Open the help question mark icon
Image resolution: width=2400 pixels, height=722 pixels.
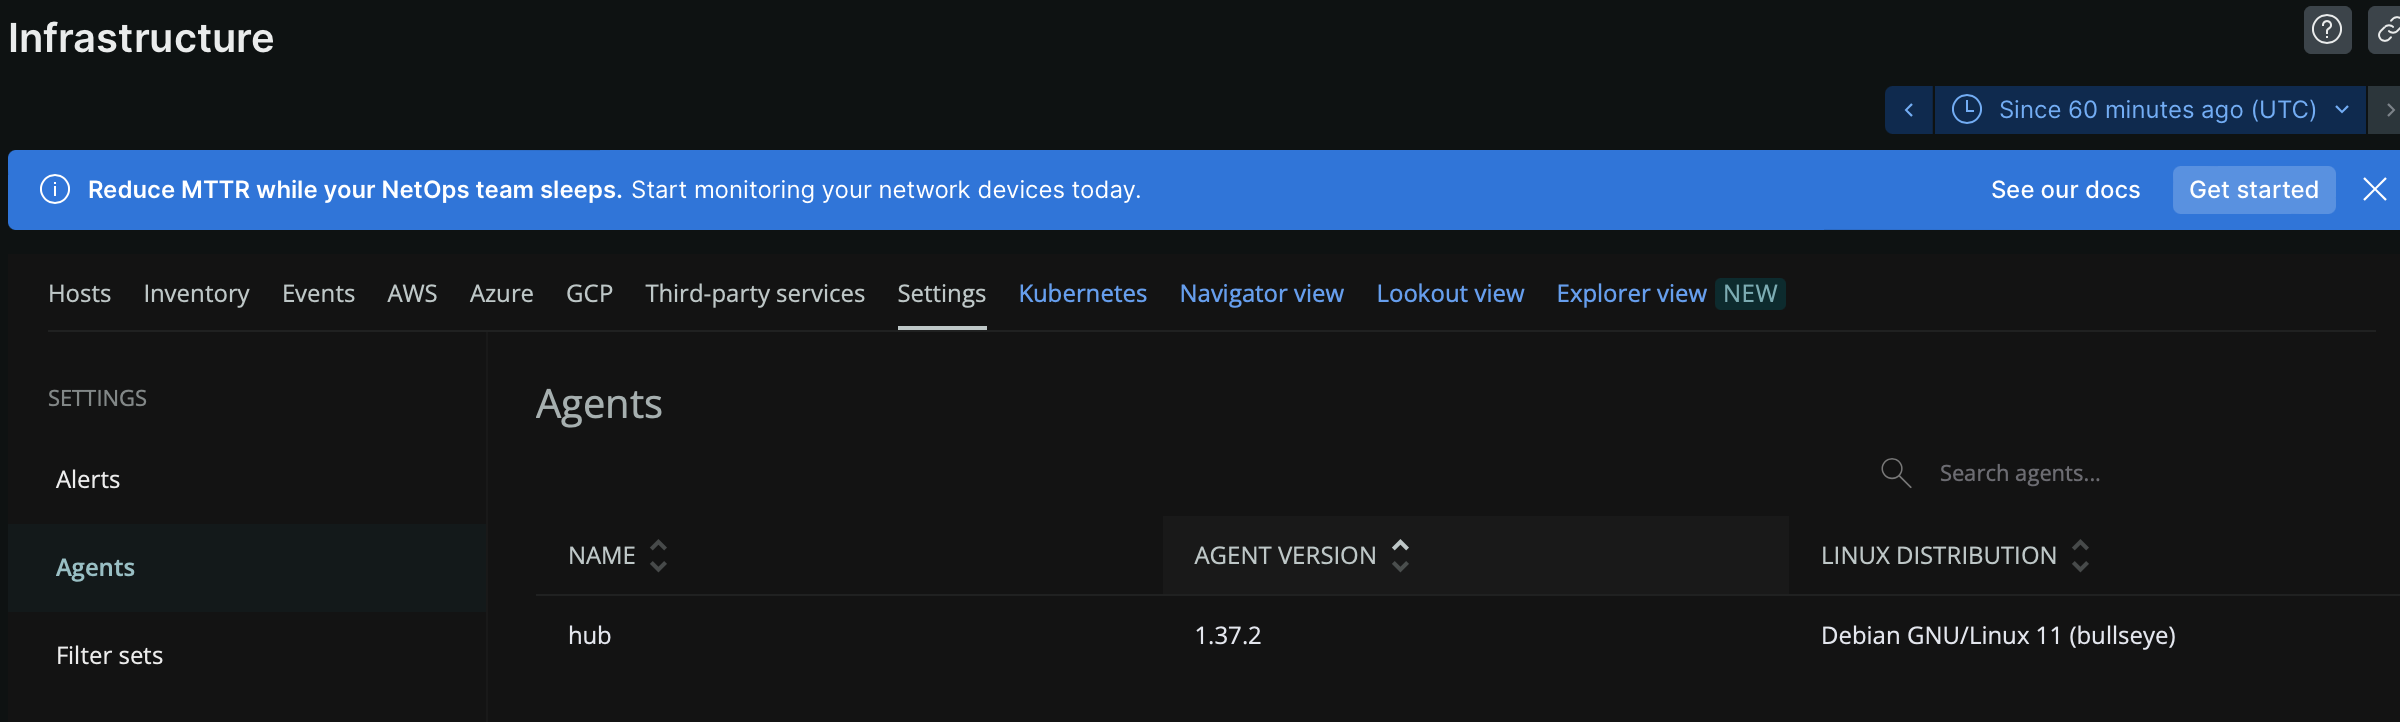coord(2327,30)
